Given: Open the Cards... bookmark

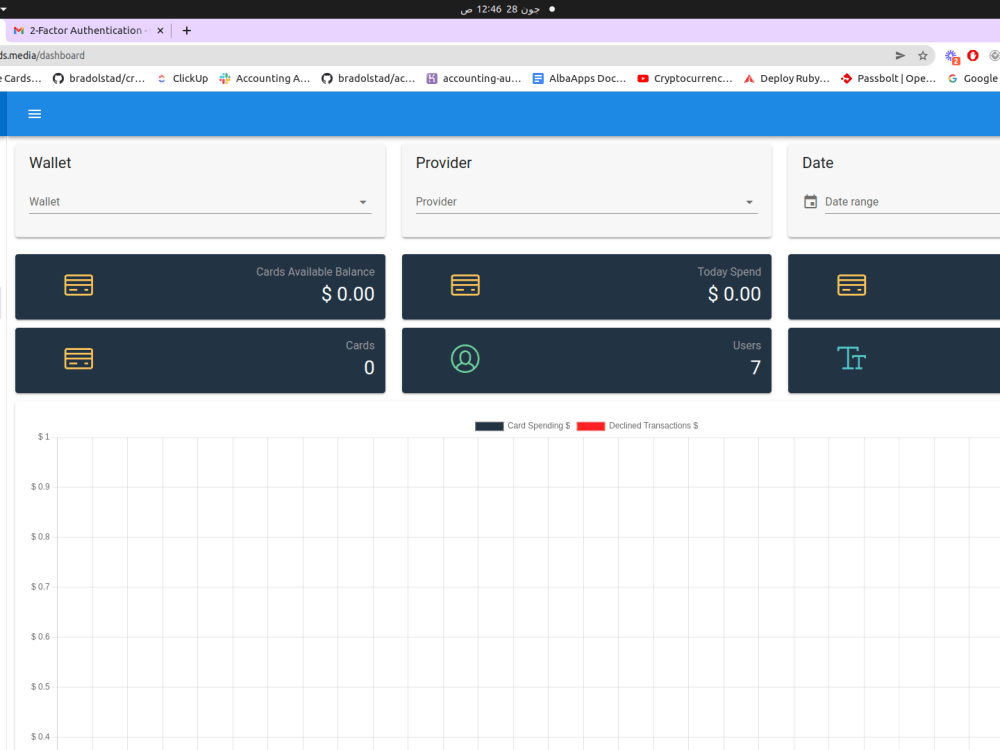Looking at the screenshot, I should (x=21, y=78).
